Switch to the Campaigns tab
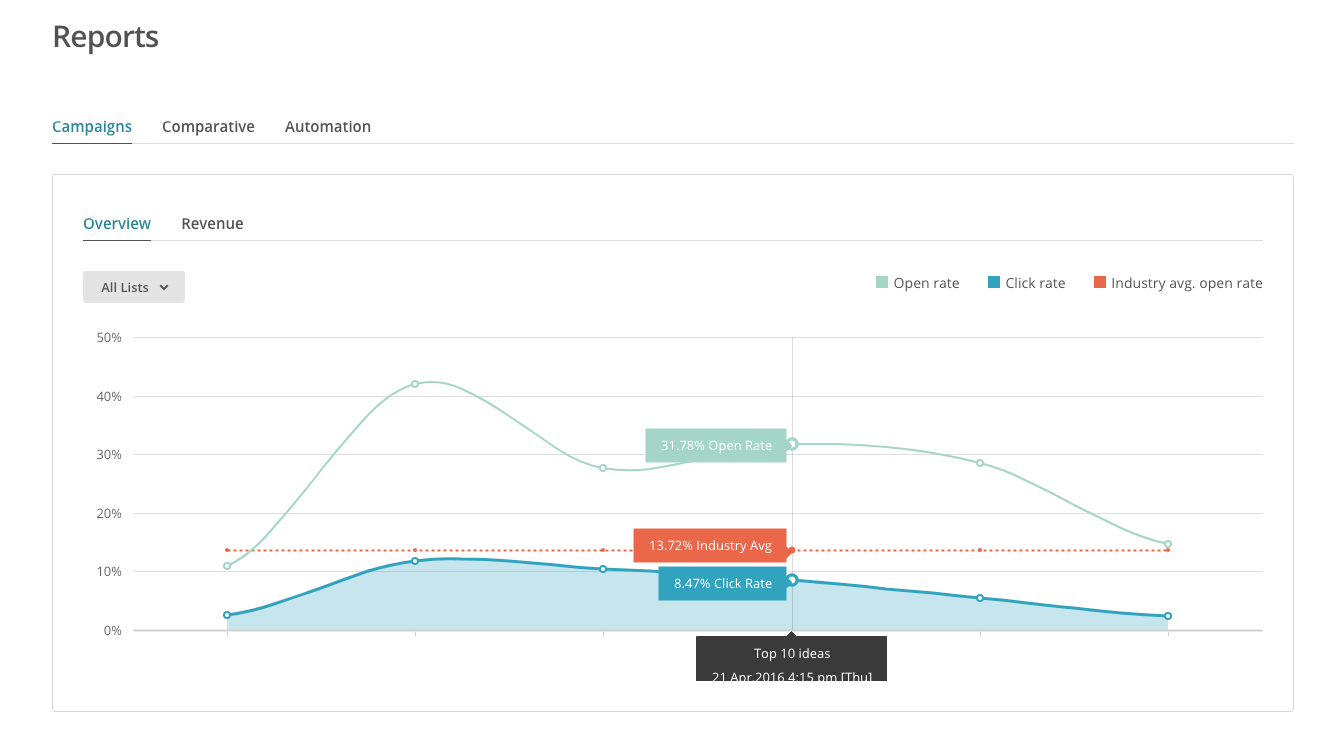 (x=92, y=127)
